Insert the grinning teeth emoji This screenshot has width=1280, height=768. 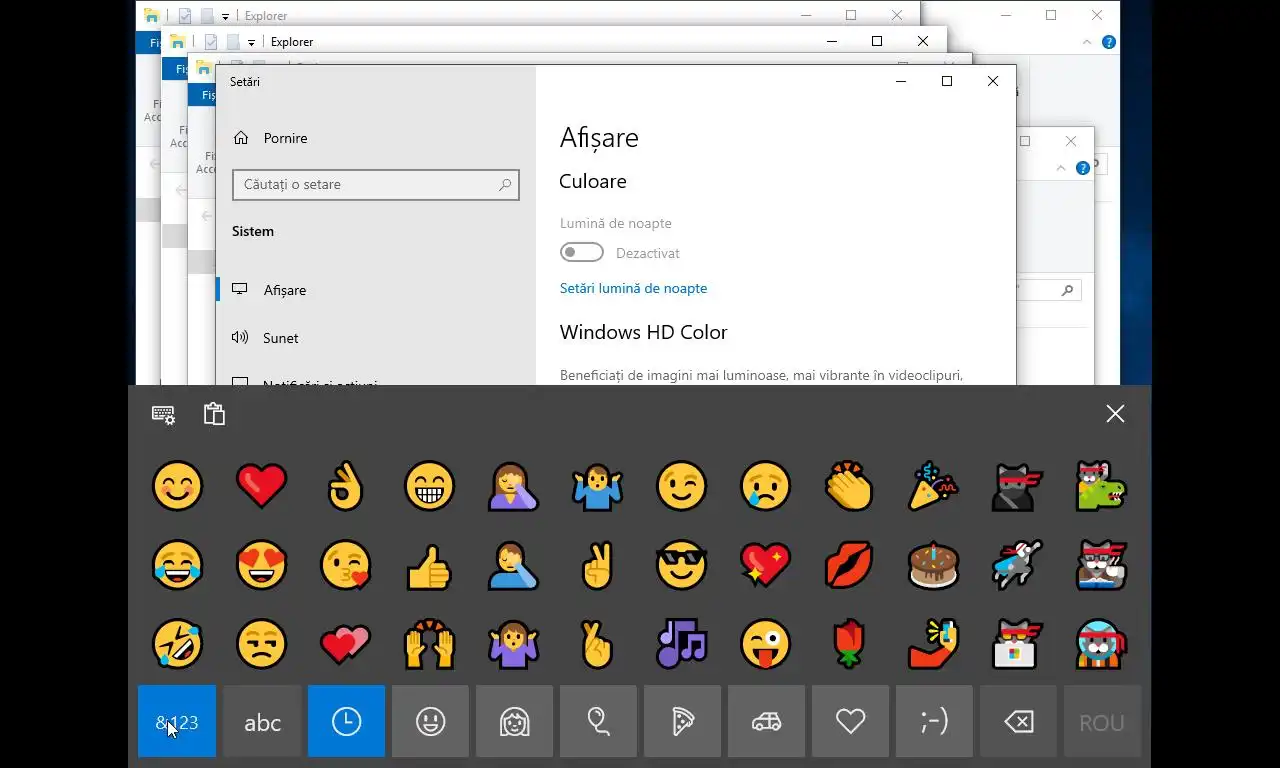(429, 487)
